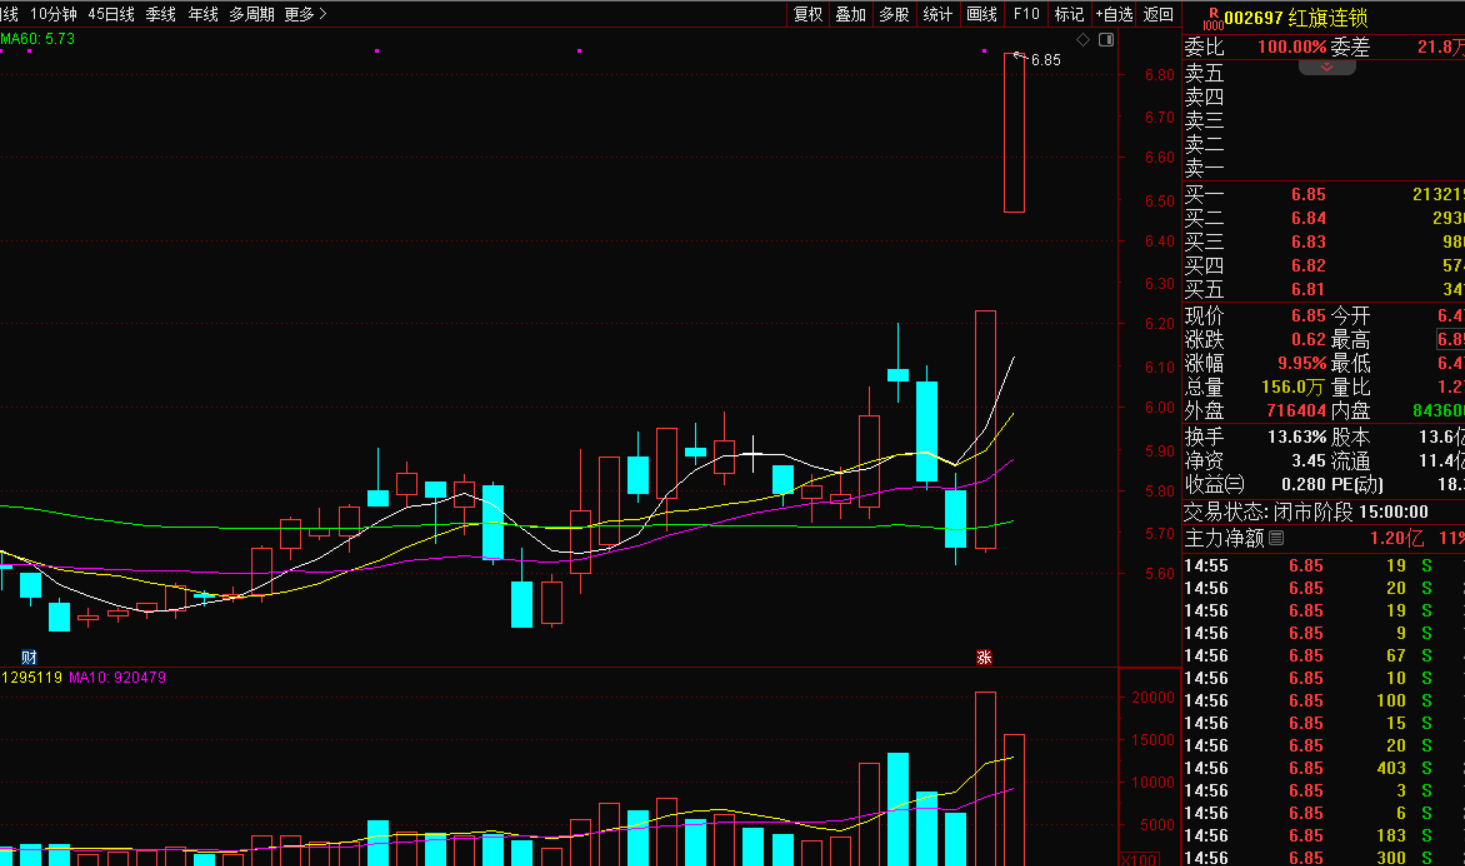The width and height of the screenshot is (1465, 866).
Task: Switch to the 45日线 period
Action: tap(111, 14)
